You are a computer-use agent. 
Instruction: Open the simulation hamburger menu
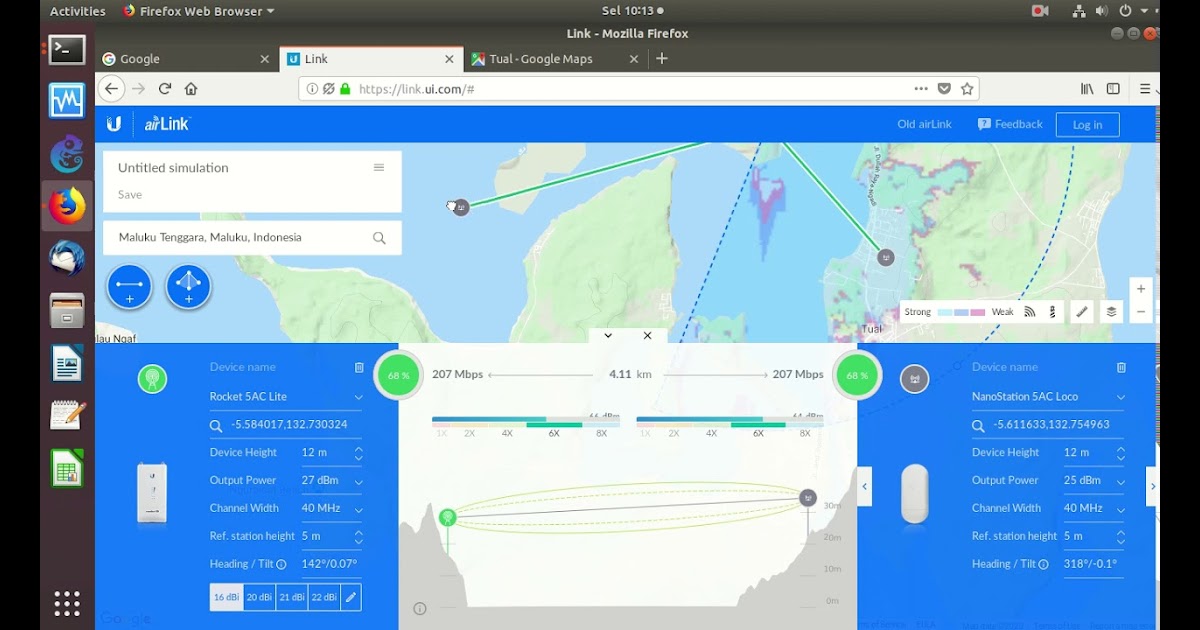379,168
